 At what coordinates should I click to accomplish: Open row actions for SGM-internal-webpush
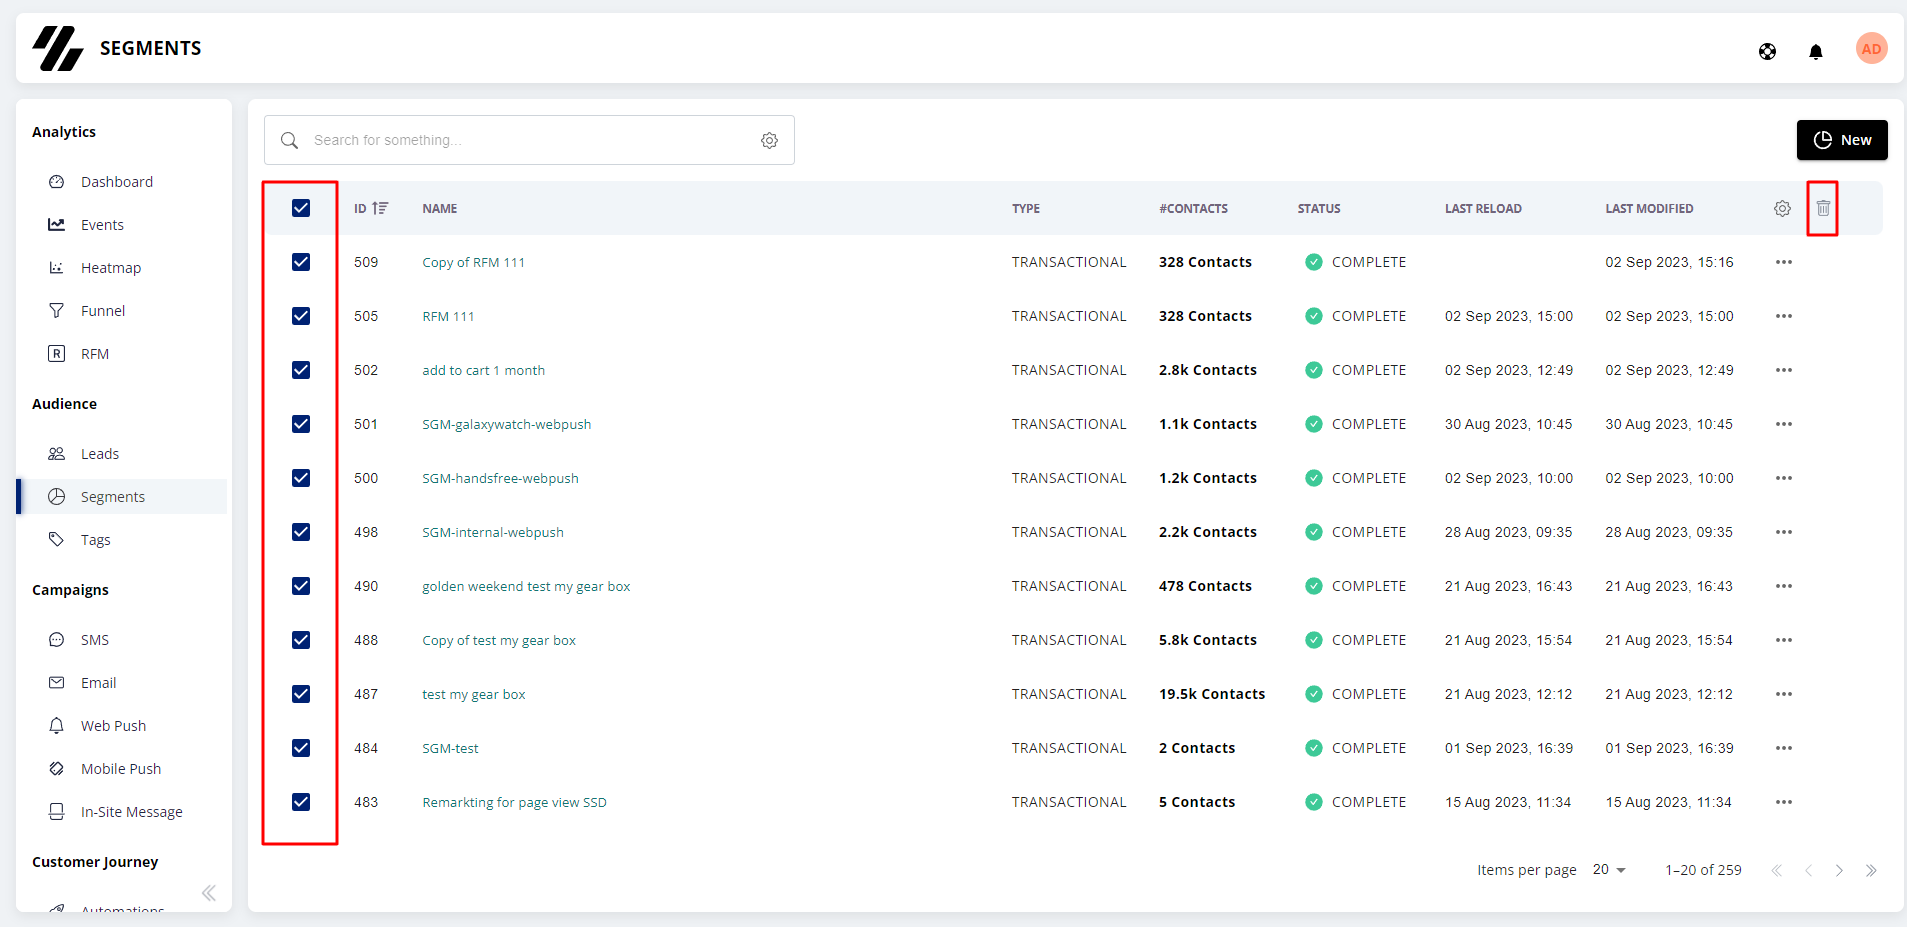[1783, 532]
